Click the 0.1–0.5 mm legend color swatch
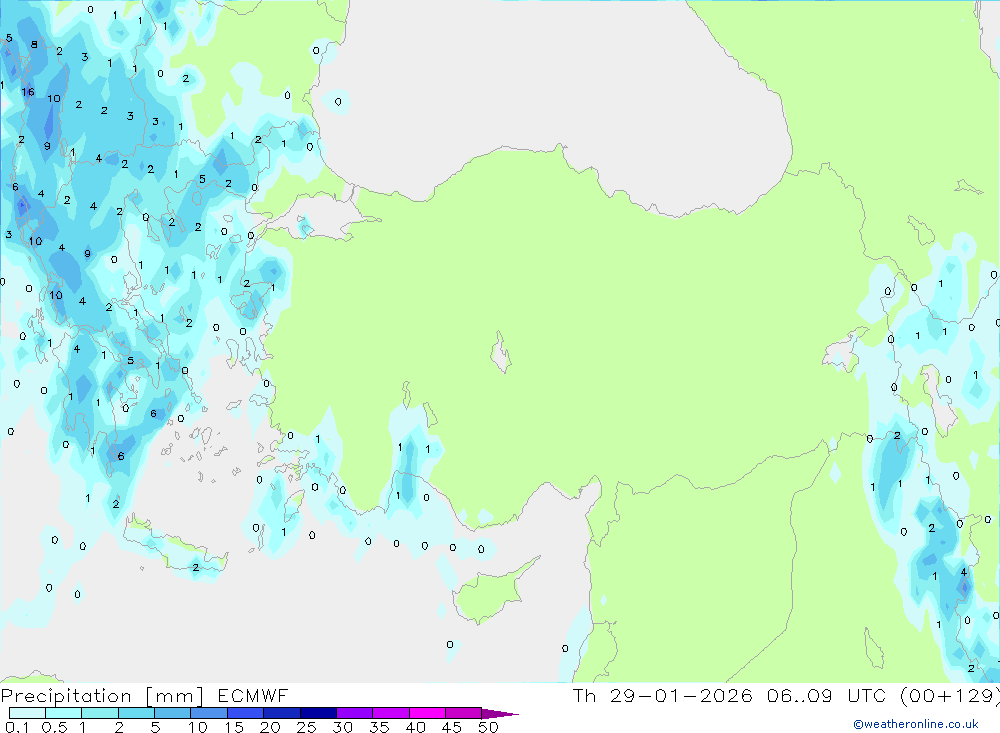Image resolution: width=1000 pixels, height=733 pixels. tap(27, 713)
